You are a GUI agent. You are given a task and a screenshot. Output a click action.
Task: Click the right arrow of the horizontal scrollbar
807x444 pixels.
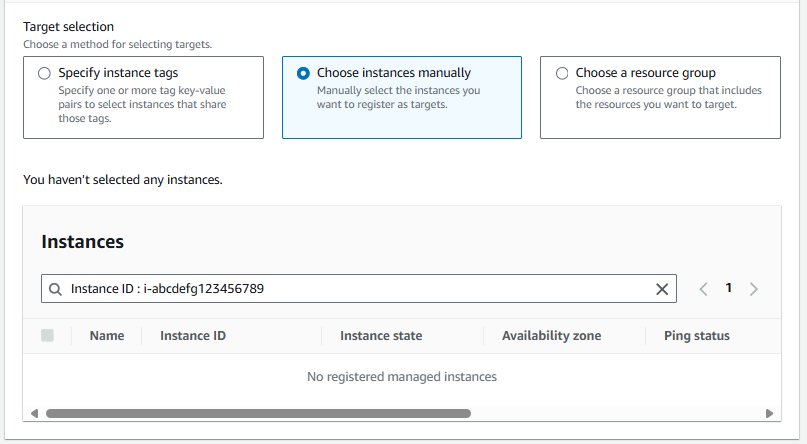coord(769,414)
